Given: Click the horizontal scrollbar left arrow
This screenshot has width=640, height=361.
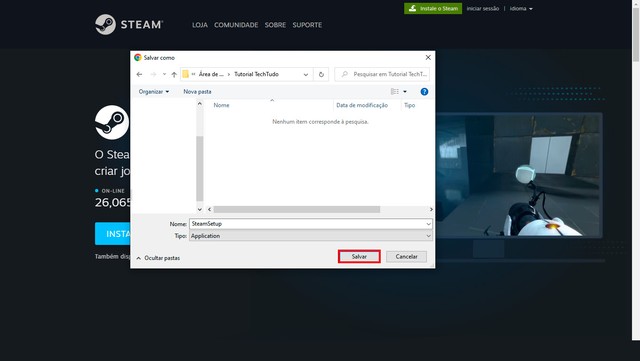Looking at the screenshot, I should pyautogui.click(x=209, y=209).
